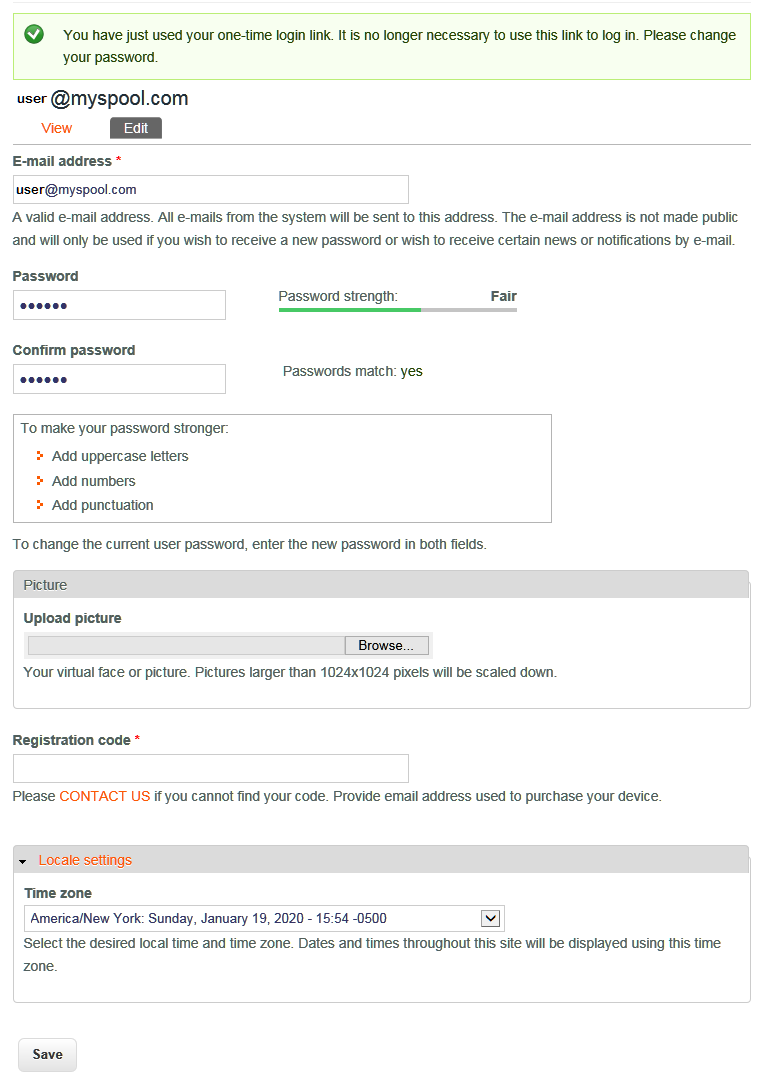The height and width of the screenshot is (1088, 765).
Task: Click the orange bullet beside Add uppercase letters
Action: 40,456
